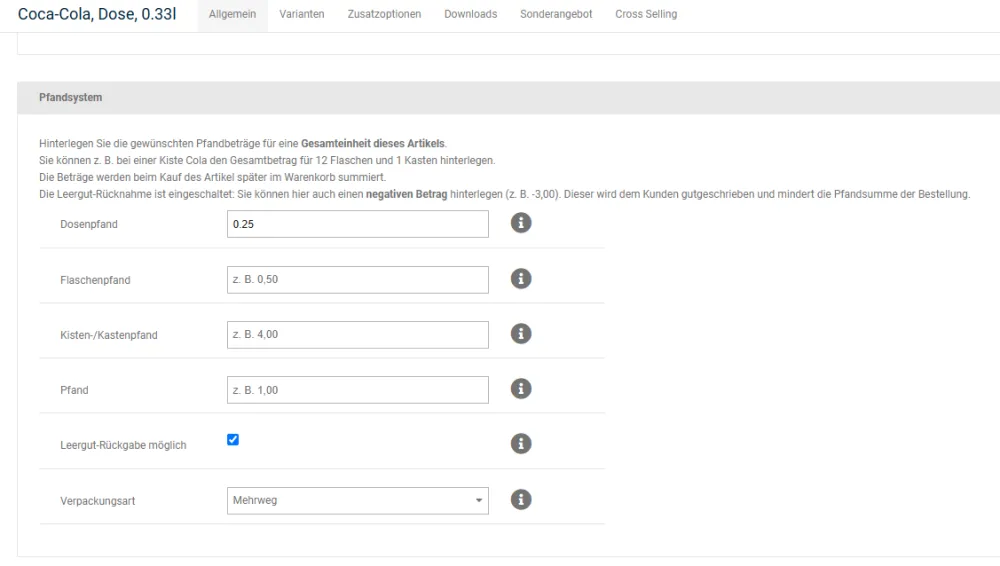Click the Kisten-/Kastenpfand input field
Viewport: 1000px width, 566px height.
point(358,335)
